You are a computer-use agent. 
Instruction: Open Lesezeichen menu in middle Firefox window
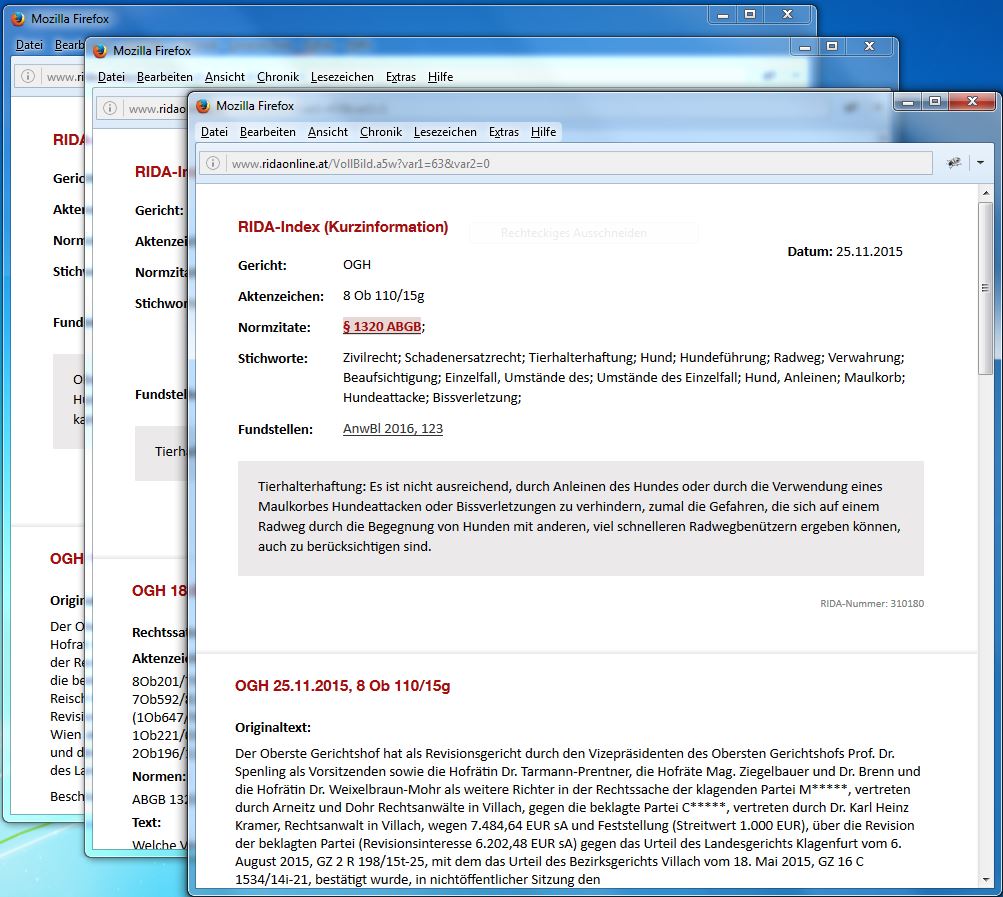pyautogui.click(x=342, y=77)
